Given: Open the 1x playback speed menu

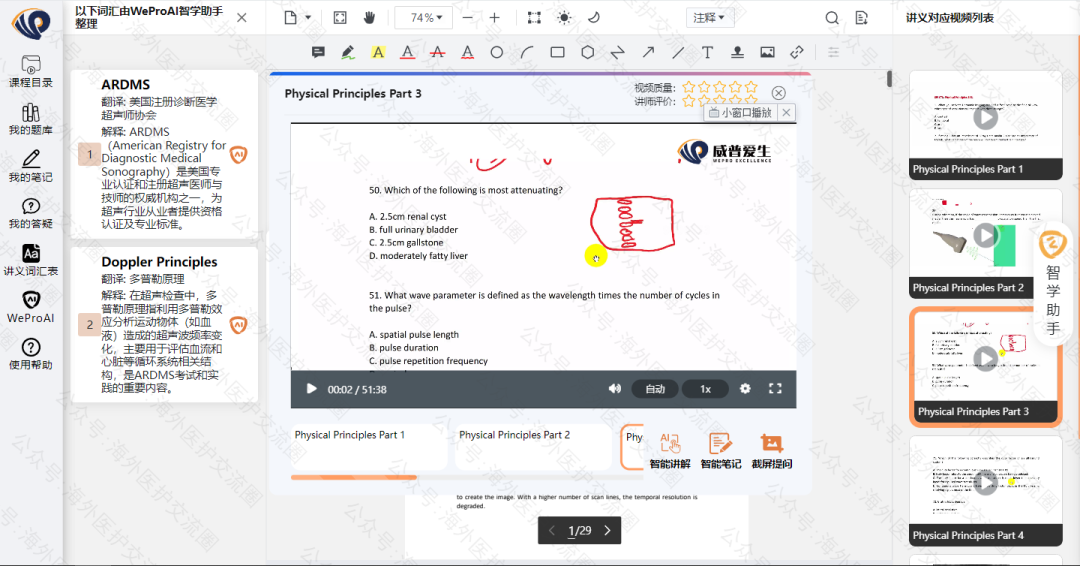Looking at the screenshot, I should [x=705, y=389].
